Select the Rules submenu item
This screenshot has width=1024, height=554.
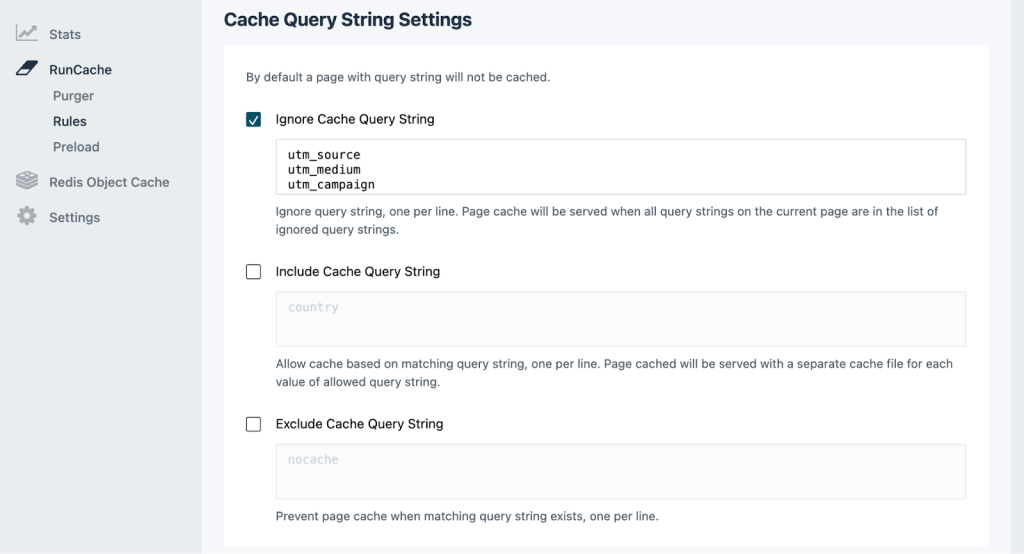click(70, 121)
